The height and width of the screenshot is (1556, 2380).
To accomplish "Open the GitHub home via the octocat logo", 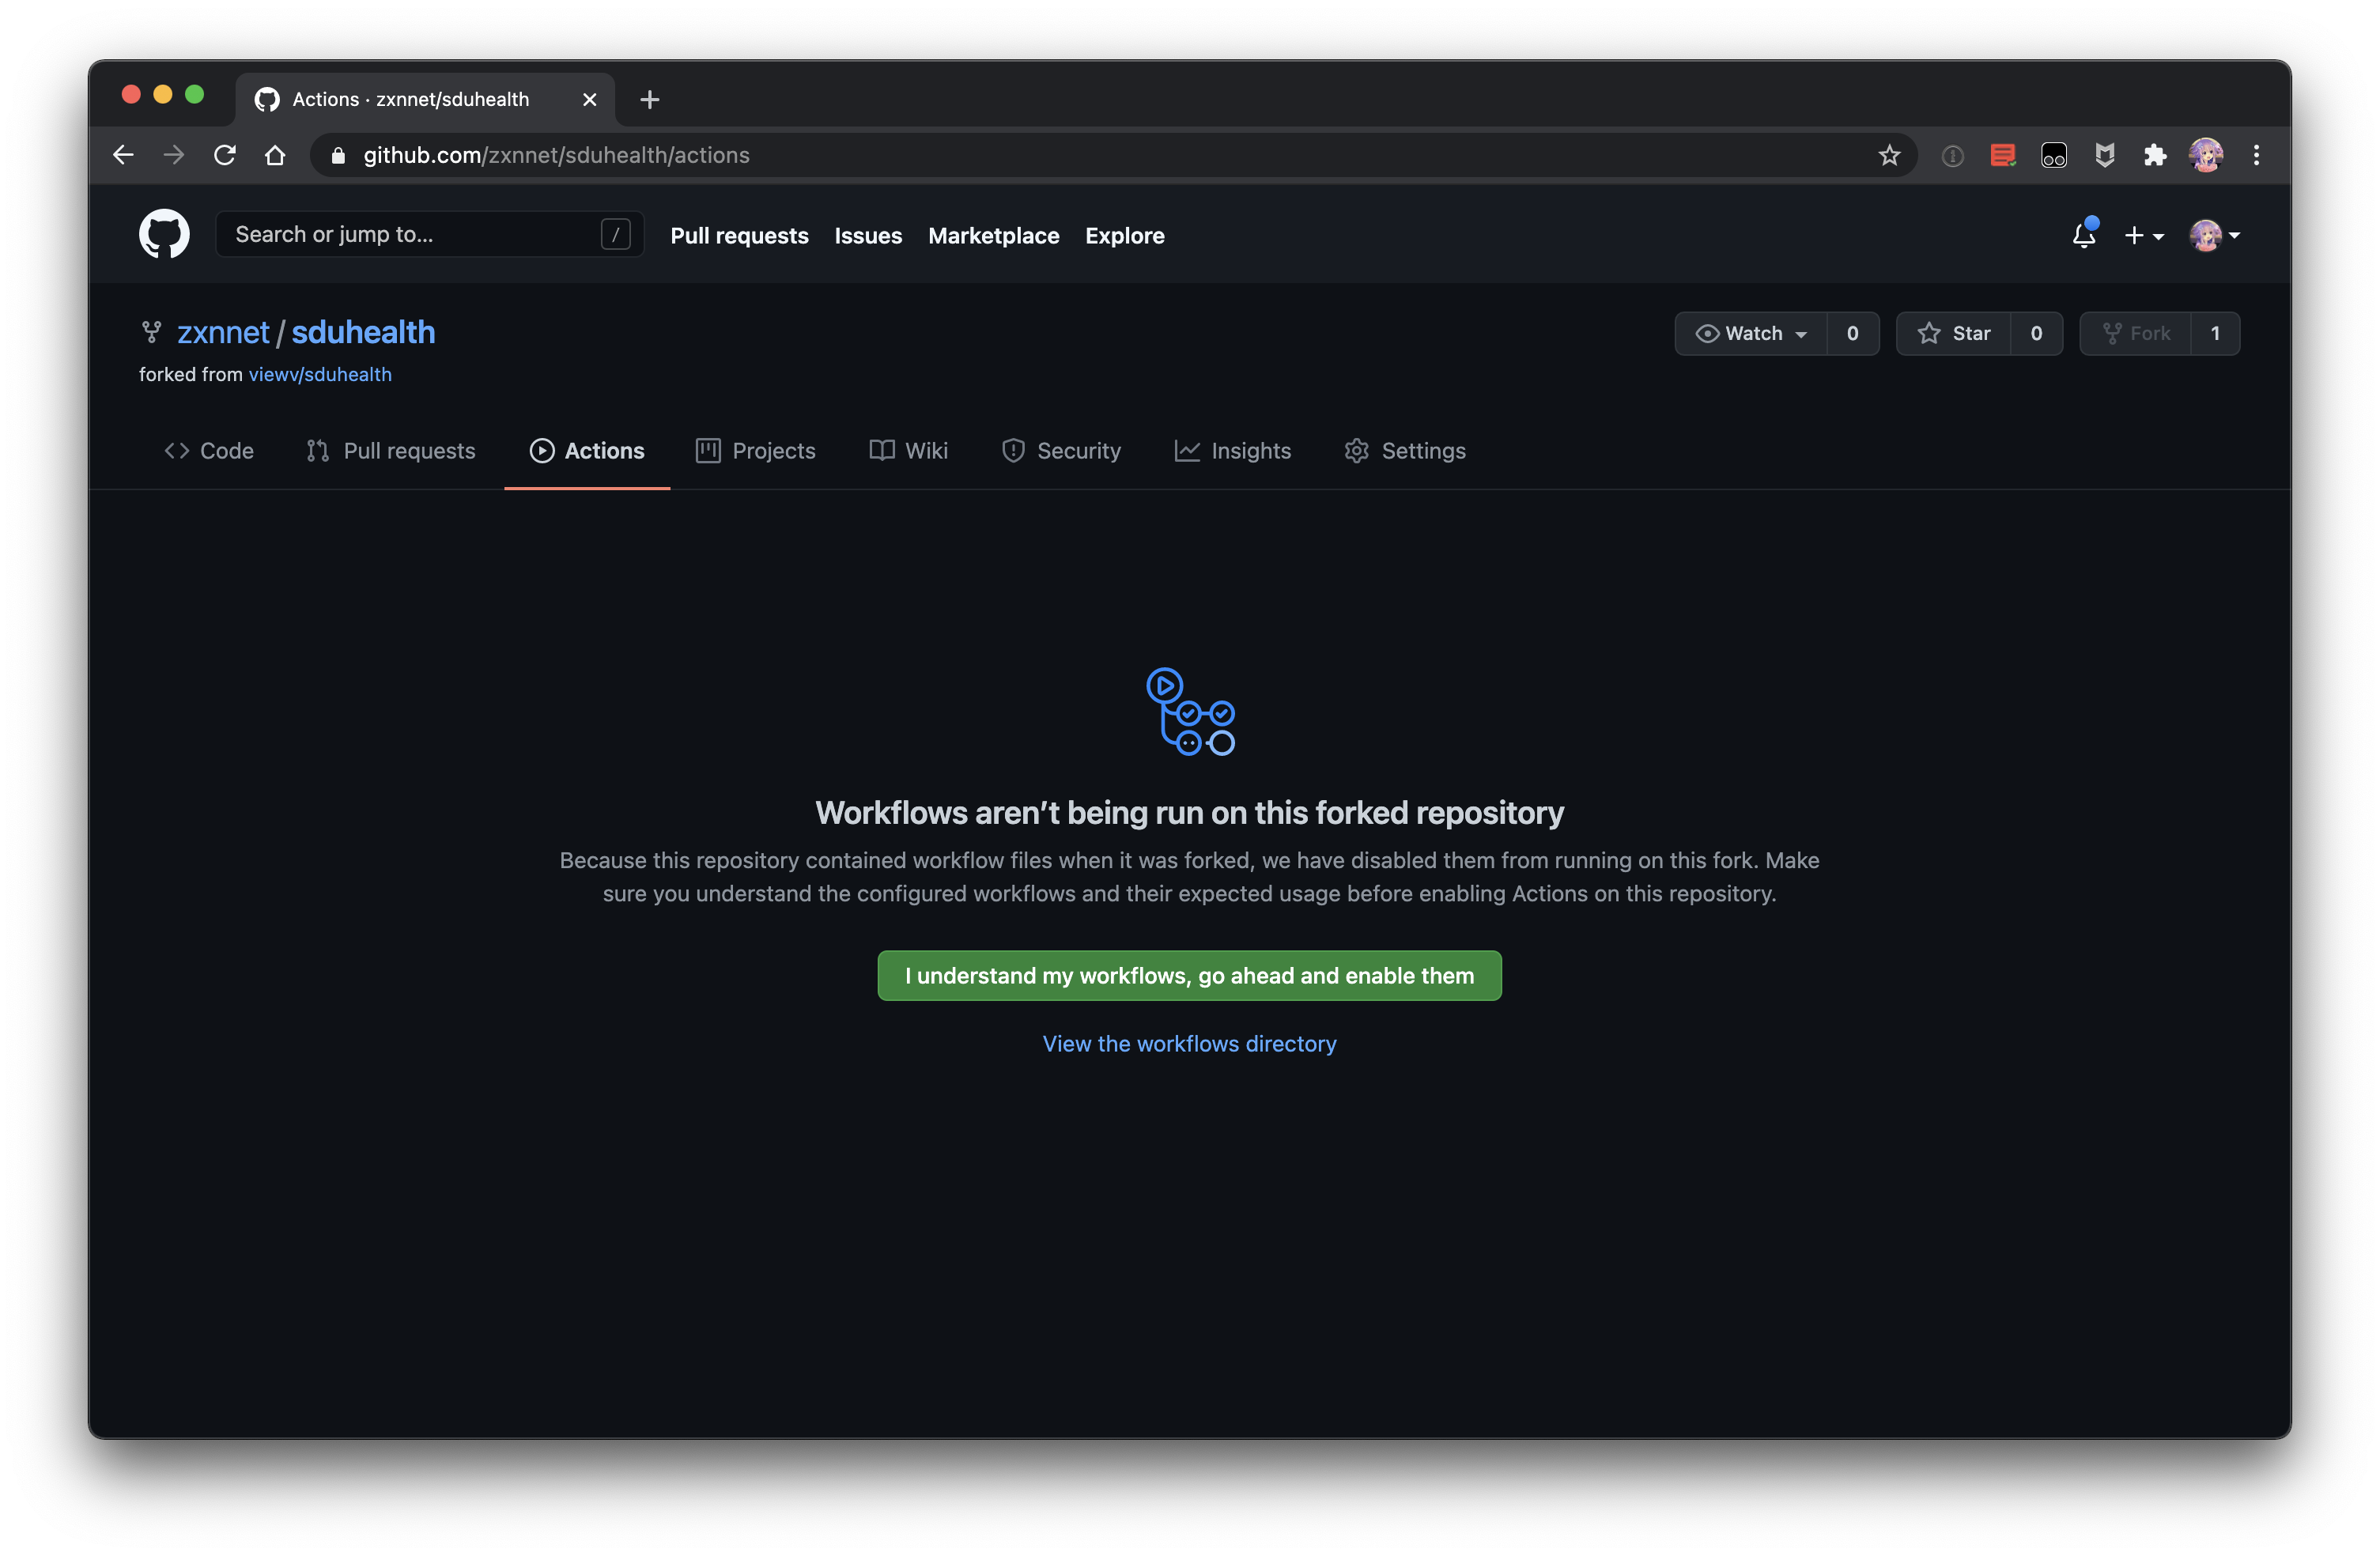I will click(x=163, y=234).
